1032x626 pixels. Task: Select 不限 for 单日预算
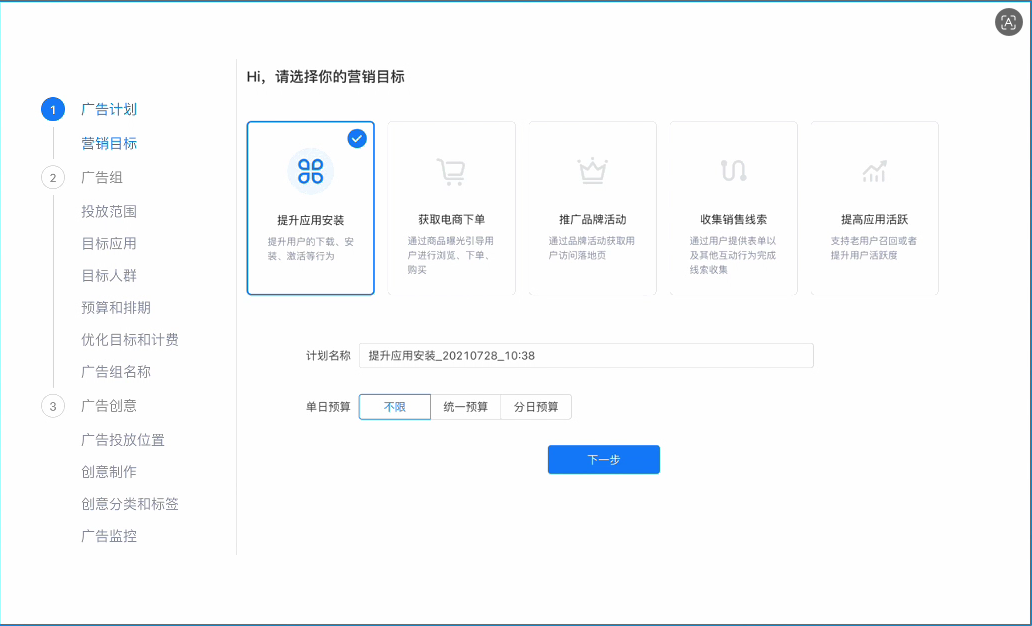(394, 407)
